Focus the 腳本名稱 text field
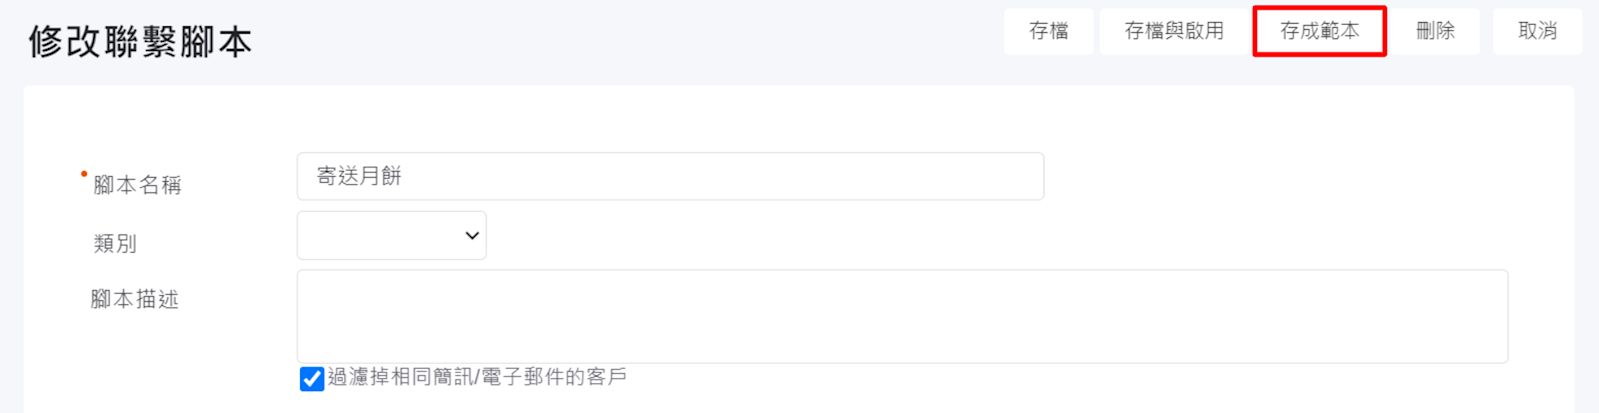 point(670,176)
